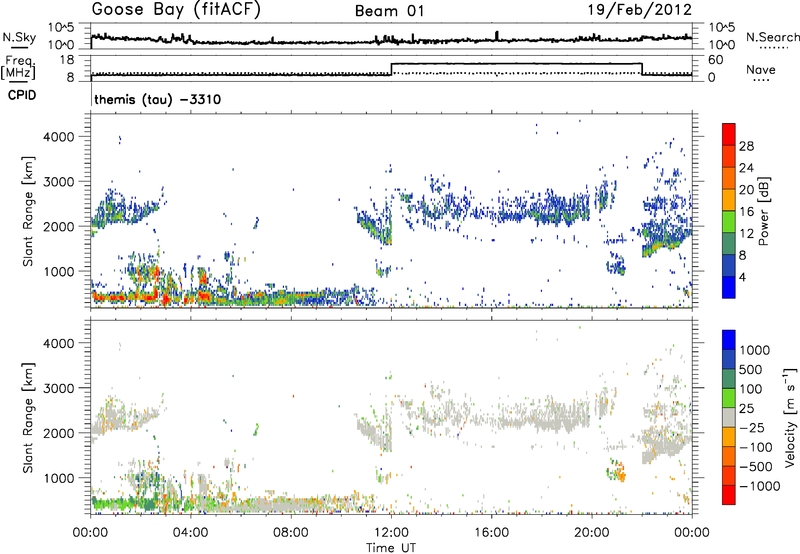Click the gray Velocity segment between 25 and -25
The image size is (800, 554).
tap(729, 417)
